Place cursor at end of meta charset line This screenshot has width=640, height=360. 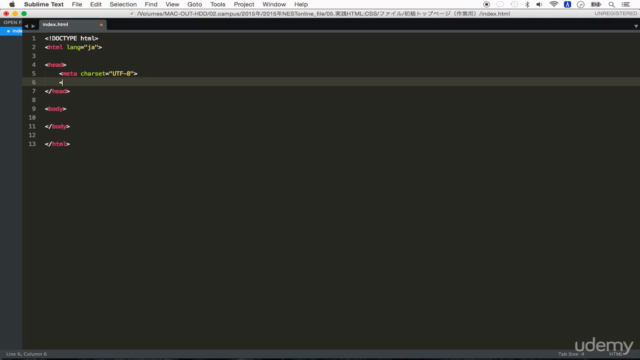(138, 74)
